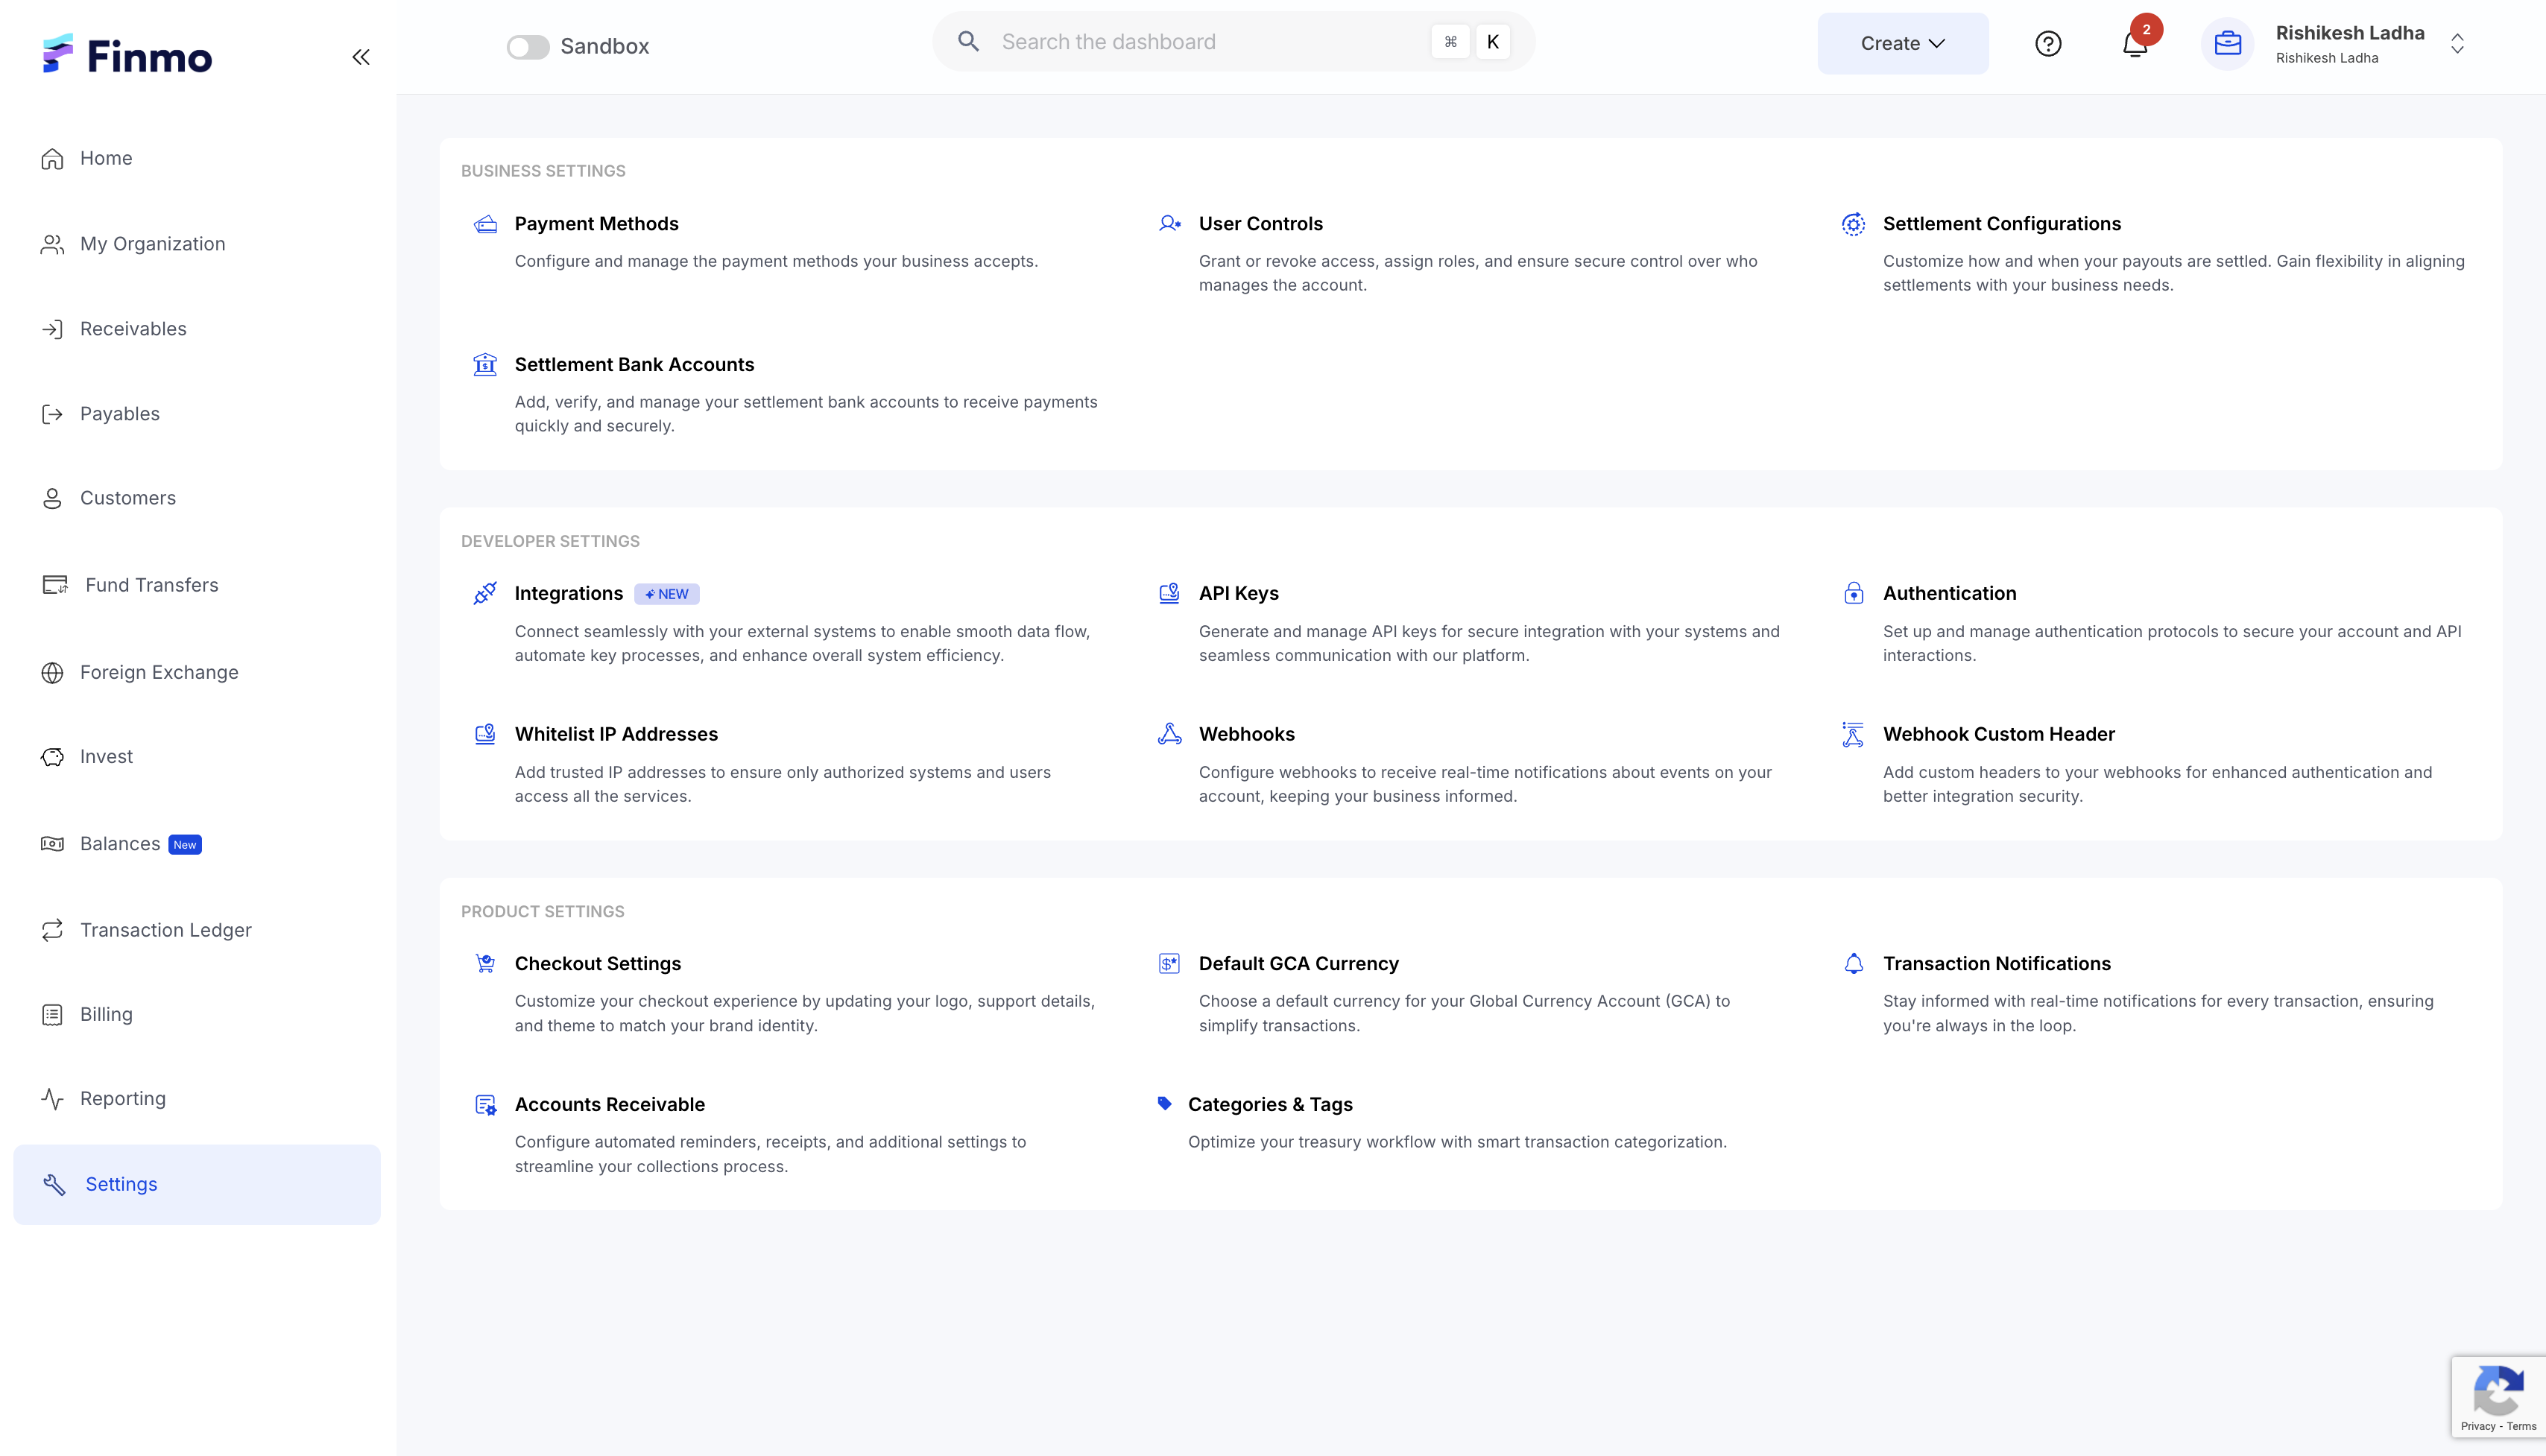Toggle Sandbox mode switch
Image resolution: width=2546 pixels, height=1456 pixels.
pos(527,47)
